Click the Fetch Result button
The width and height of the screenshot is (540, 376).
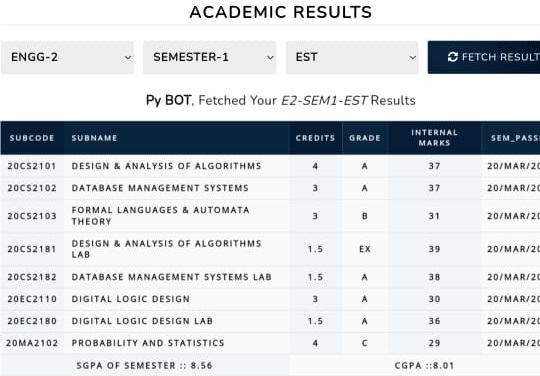pos(484,57)
